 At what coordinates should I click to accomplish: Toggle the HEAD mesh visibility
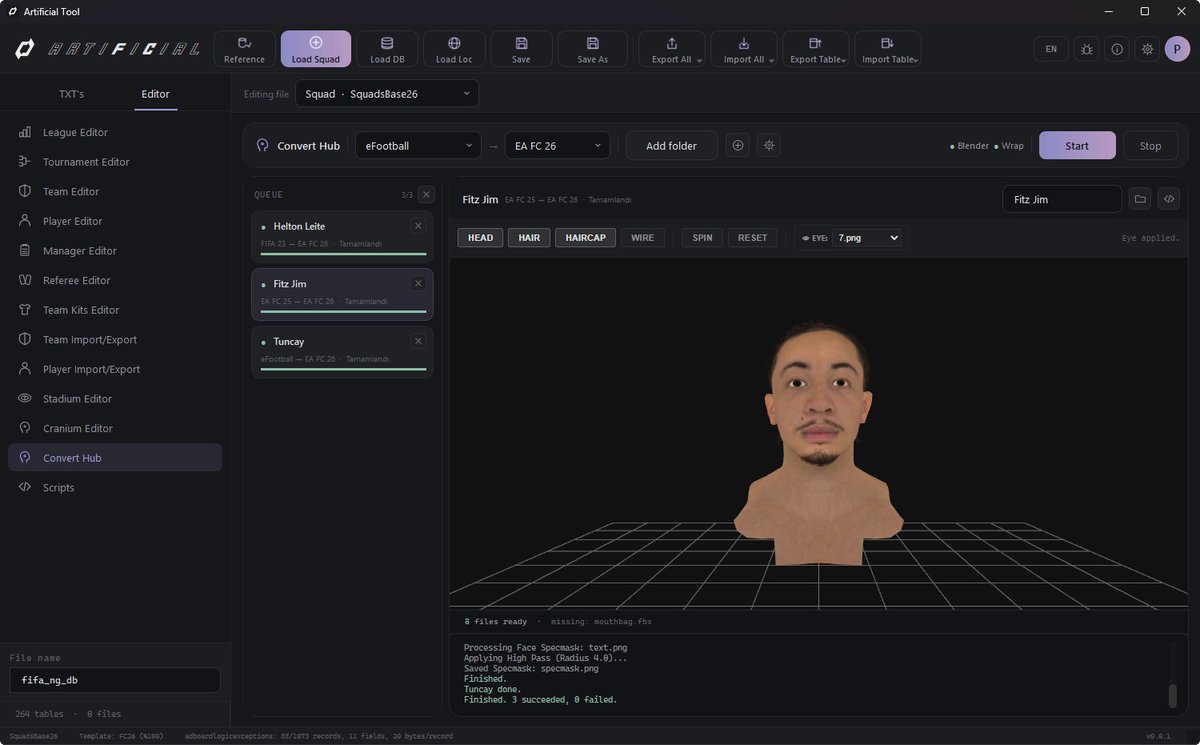(480, 238)
